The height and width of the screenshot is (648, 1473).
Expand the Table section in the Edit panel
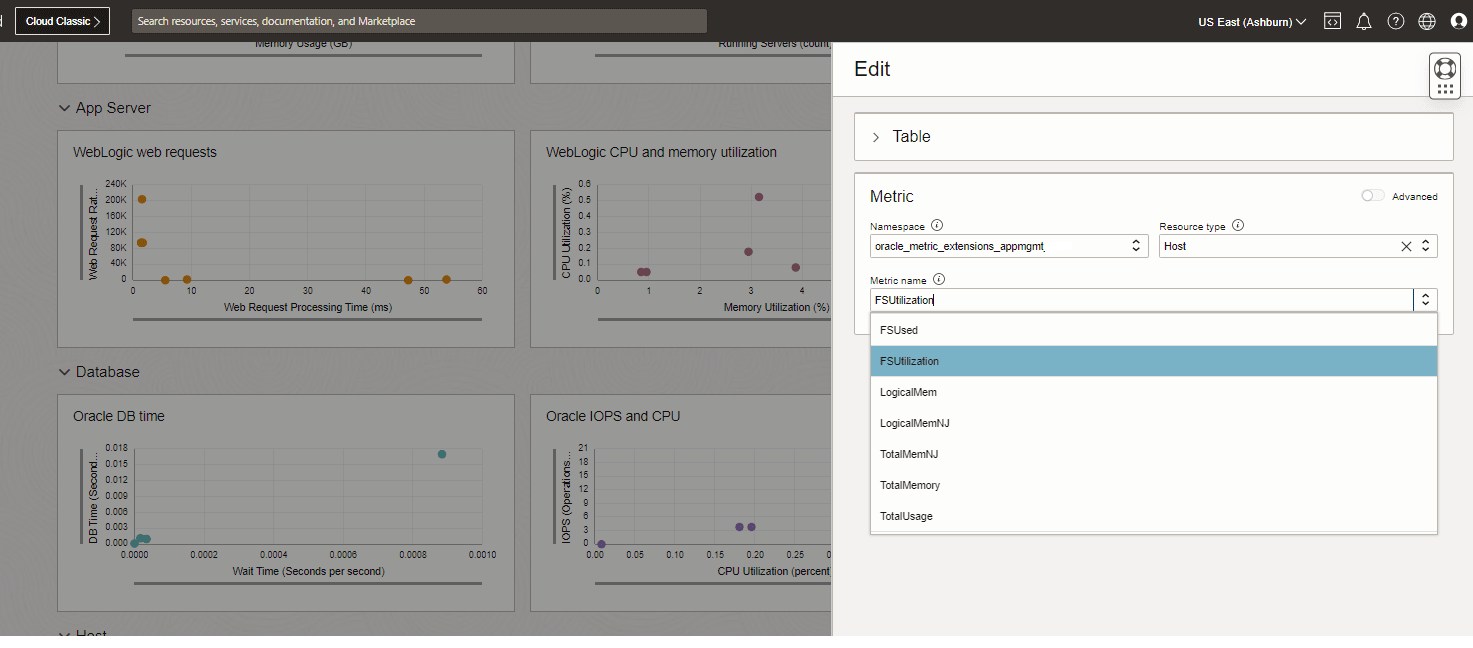(x=876, y=136)
